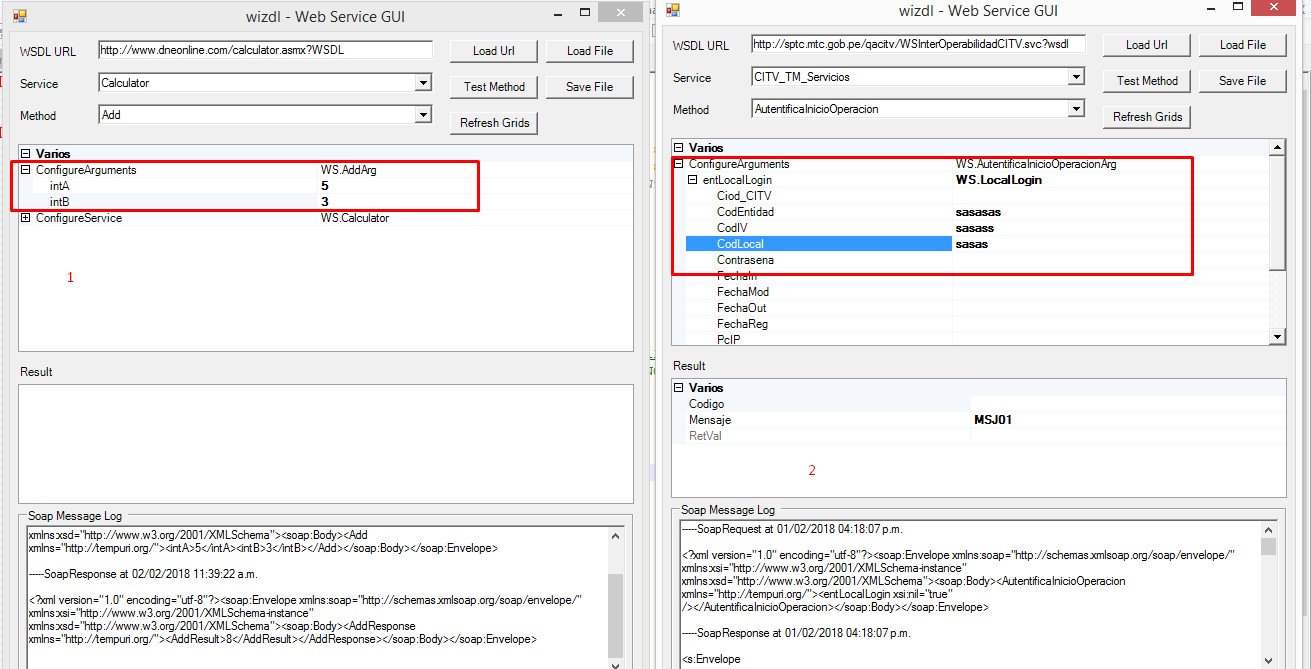This screenshot has width=1311, height=669.
Task: Collapse the entLocalLogin node
Action: [692, 180]
